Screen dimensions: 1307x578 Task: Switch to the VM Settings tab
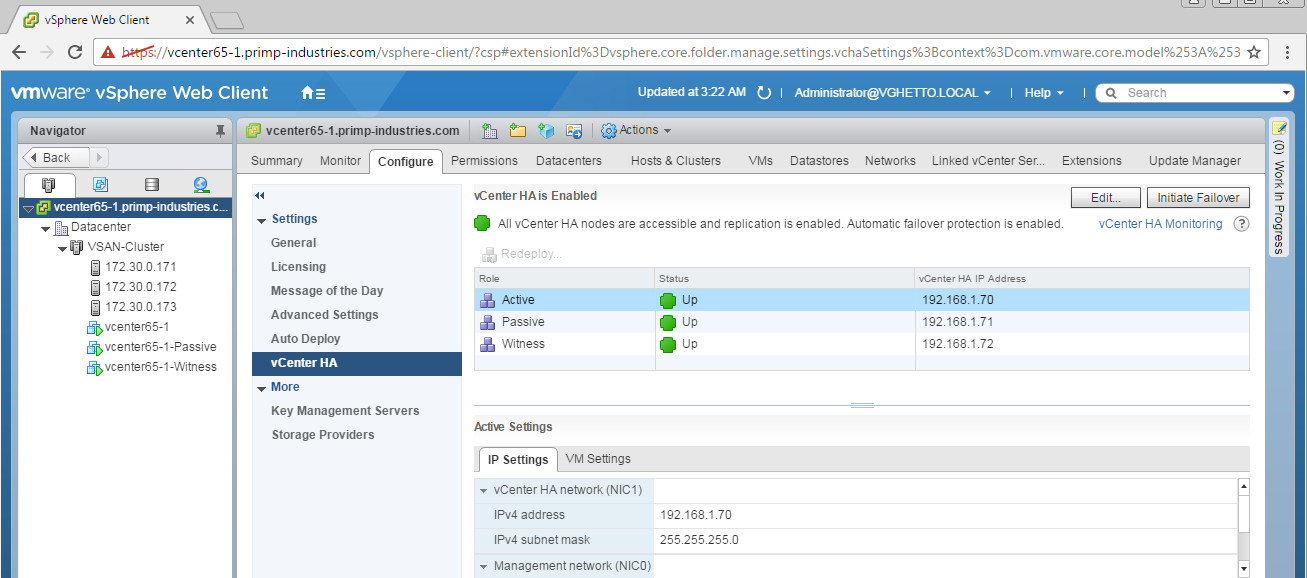point(598,459)
